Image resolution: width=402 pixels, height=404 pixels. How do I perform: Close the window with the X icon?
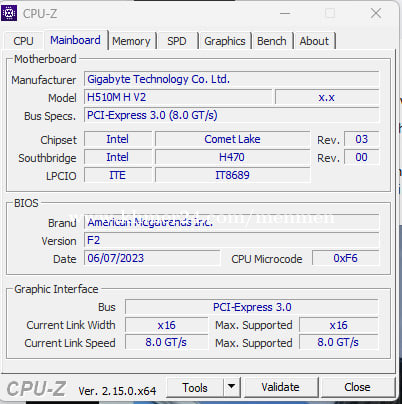(x=376, y=13)
